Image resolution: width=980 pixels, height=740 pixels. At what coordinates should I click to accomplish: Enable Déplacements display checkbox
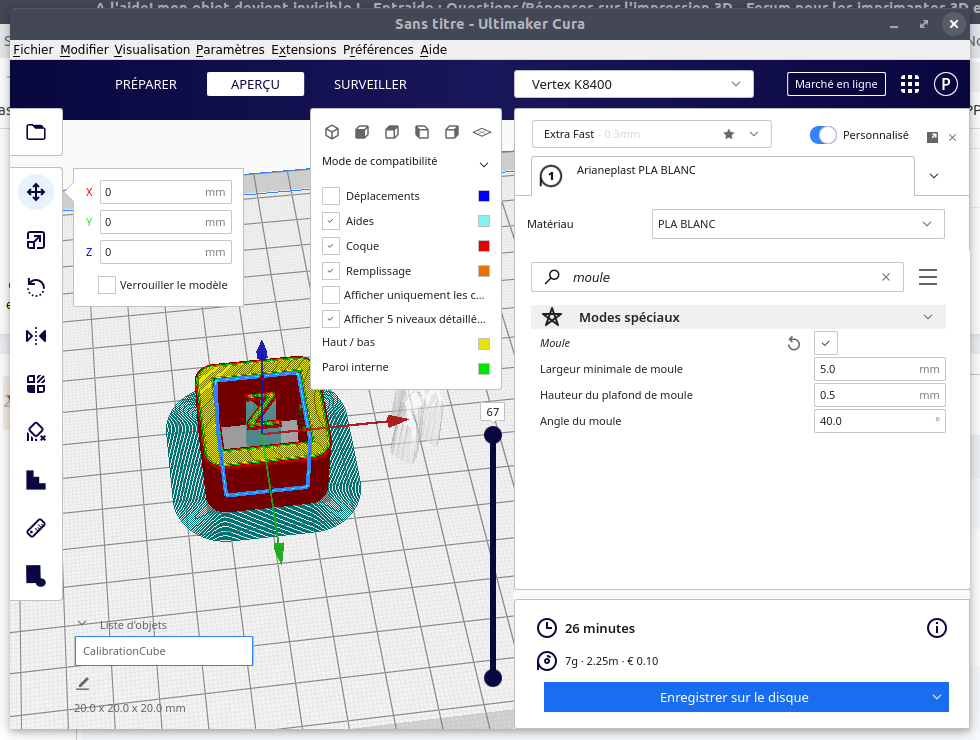click(x=331, y=196)
